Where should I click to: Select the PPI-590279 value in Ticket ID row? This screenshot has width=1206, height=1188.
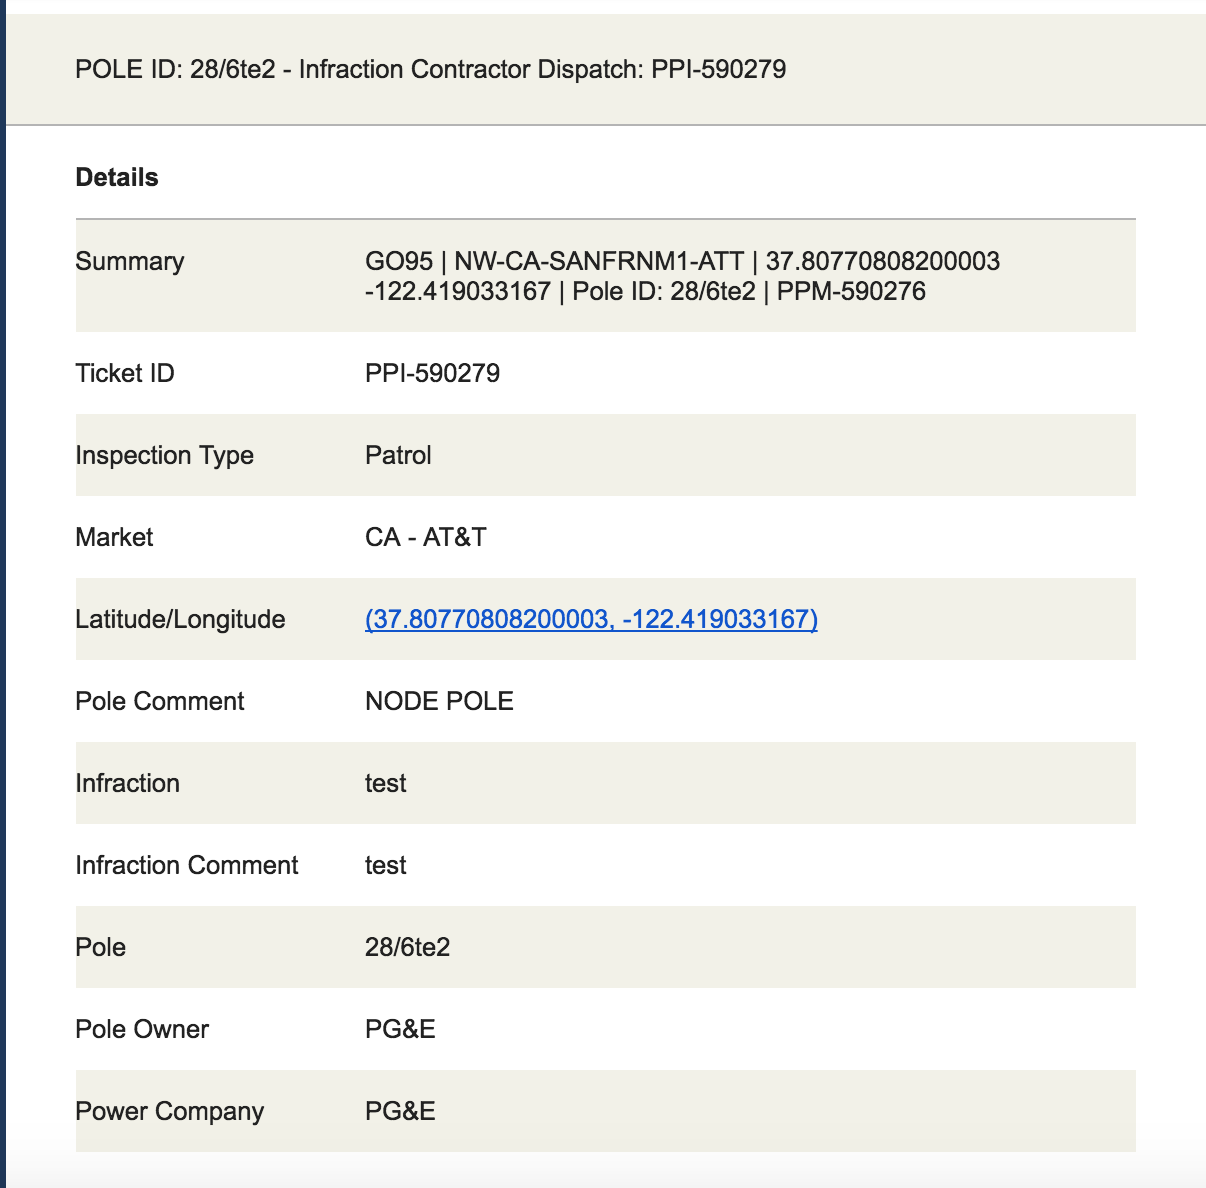(432, 374)
